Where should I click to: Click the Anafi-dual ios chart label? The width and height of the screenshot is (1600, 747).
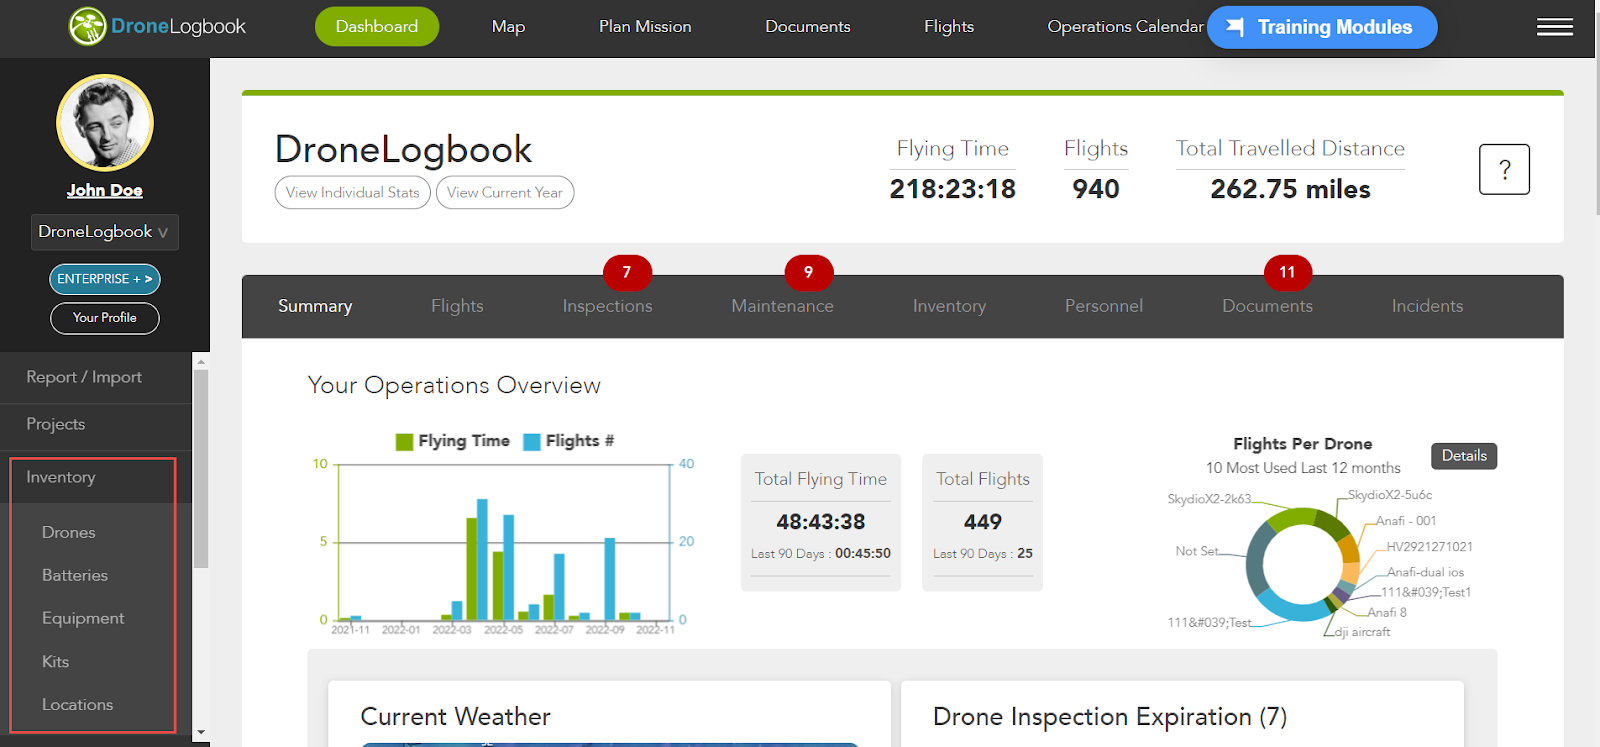[x=1425, y=572]
